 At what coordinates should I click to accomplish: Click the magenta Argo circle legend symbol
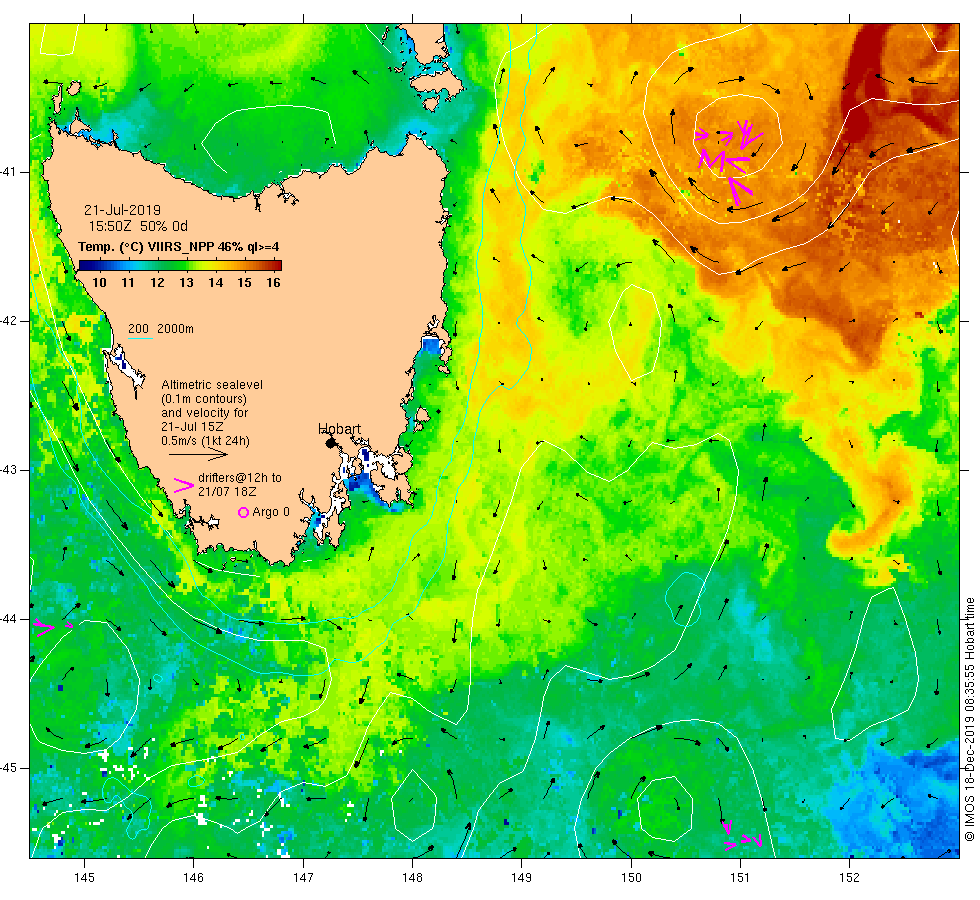pyautogui.click(x=244, y=512)
